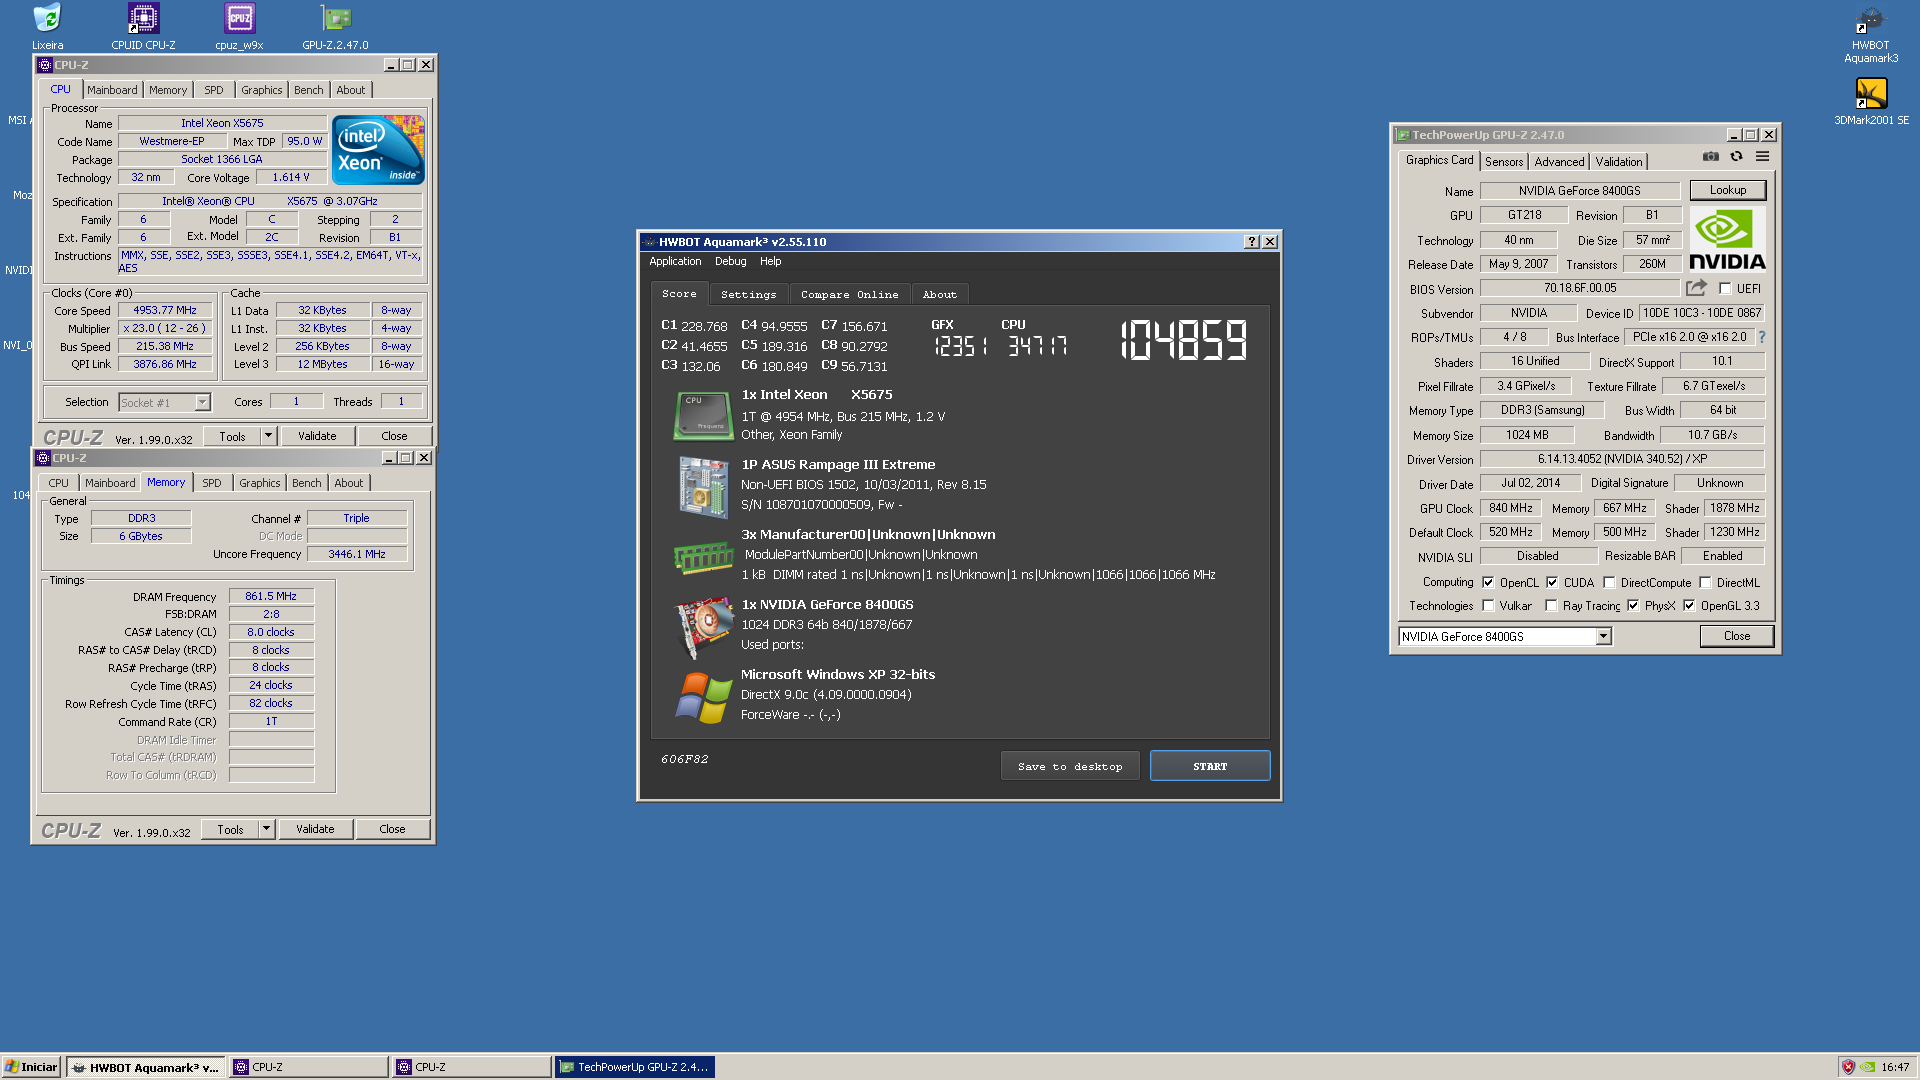
Task: Open the GPU-Z.2.47.0 desktop icon
Action: pyautogui.click(x=335, y=26)
